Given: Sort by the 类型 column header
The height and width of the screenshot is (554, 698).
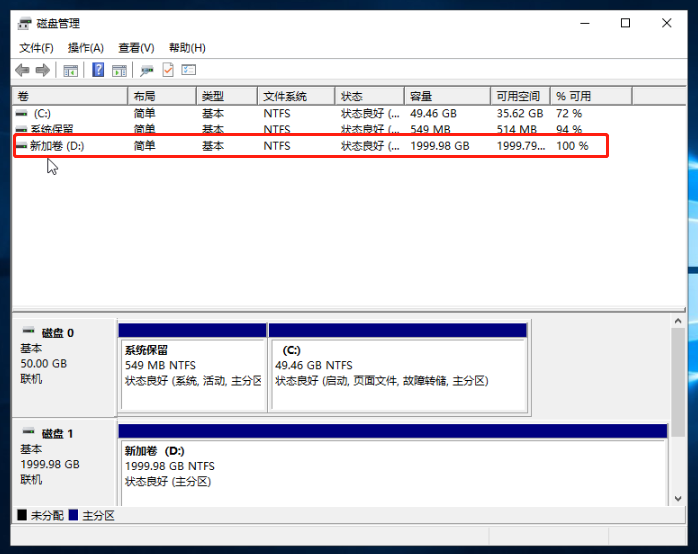Looking at the screenshot, I should (x=227, y=96).
